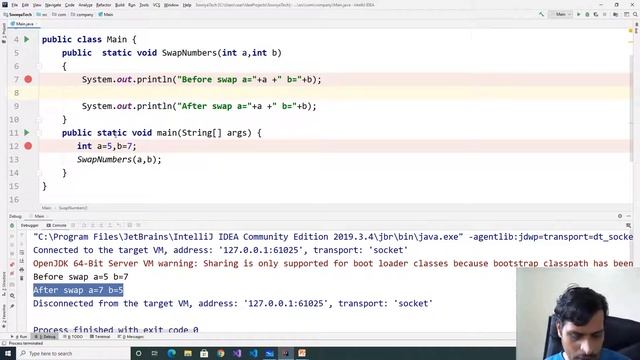Image resolution: width=640 pixels, height=360 pixels.
Task: Click Cortana circle icon on taskbar
Action: [x=138, y=353]
